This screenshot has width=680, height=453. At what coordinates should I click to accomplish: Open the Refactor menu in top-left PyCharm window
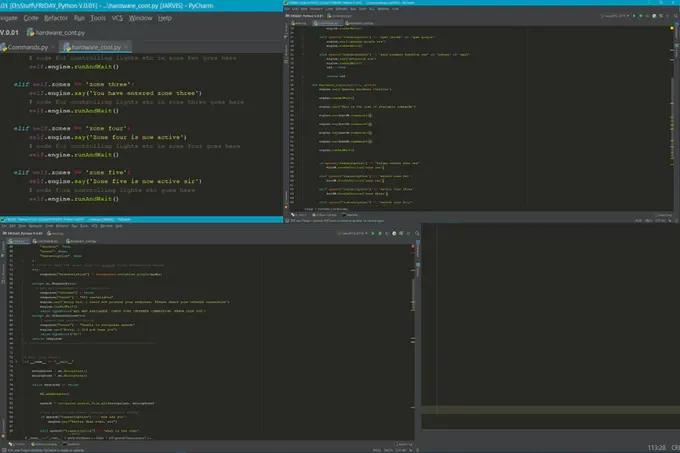click(56, 18)
